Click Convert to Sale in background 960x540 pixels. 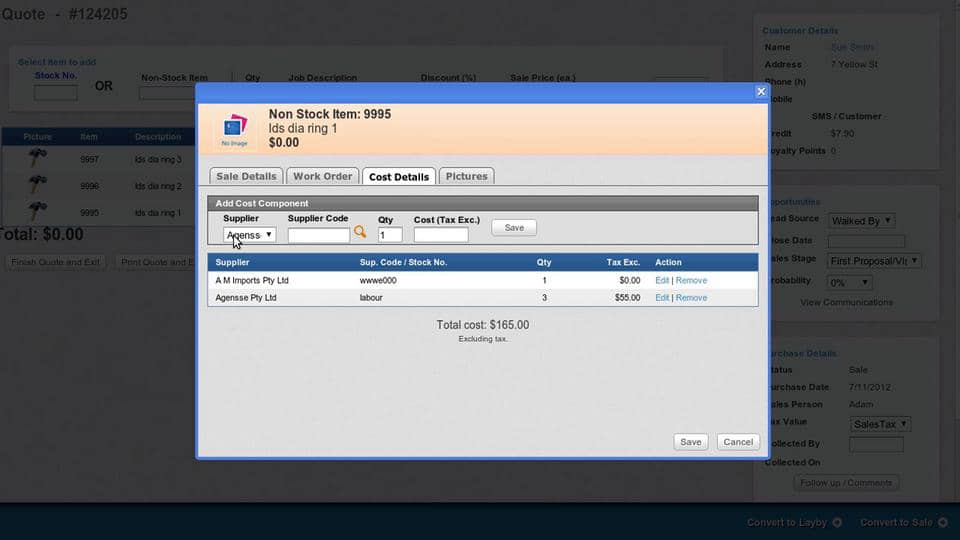(896, 522)
